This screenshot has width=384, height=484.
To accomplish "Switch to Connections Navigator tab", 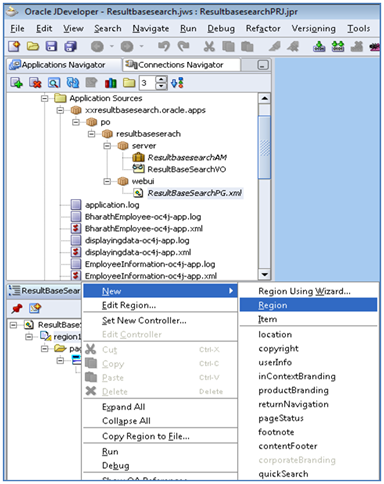I will click(181, 65).
